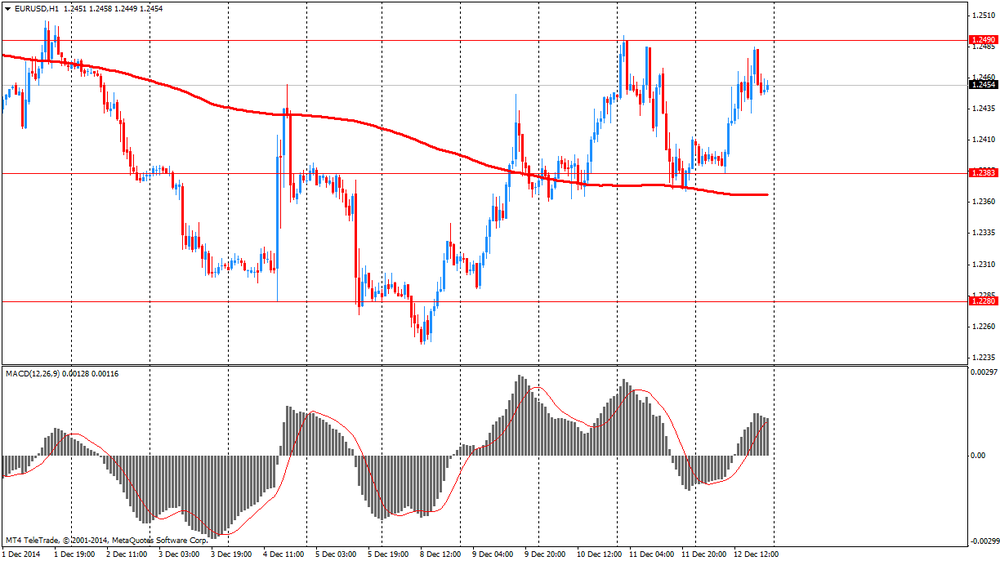Image resolution: width=1000 pixels, height=561 pixels.
Task: Click the 5 Dec 19:00 time label
Action: pyautogui.click(x=388, y=554)
